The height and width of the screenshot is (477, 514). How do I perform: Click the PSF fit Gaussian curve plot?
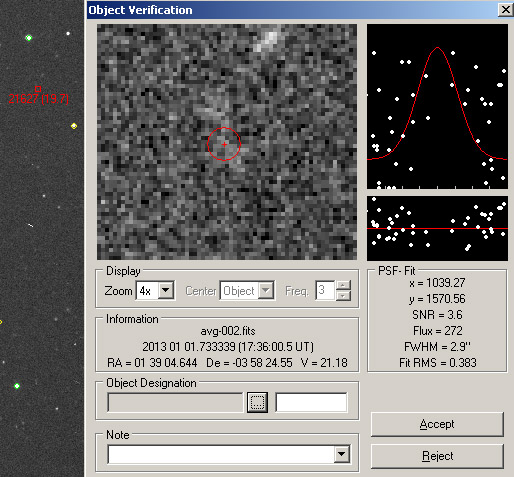point(437,106)
